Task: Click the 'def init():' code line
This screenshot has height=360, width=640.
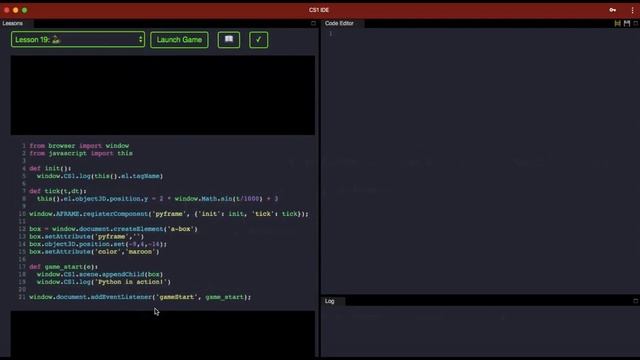Action: [50, 168]
